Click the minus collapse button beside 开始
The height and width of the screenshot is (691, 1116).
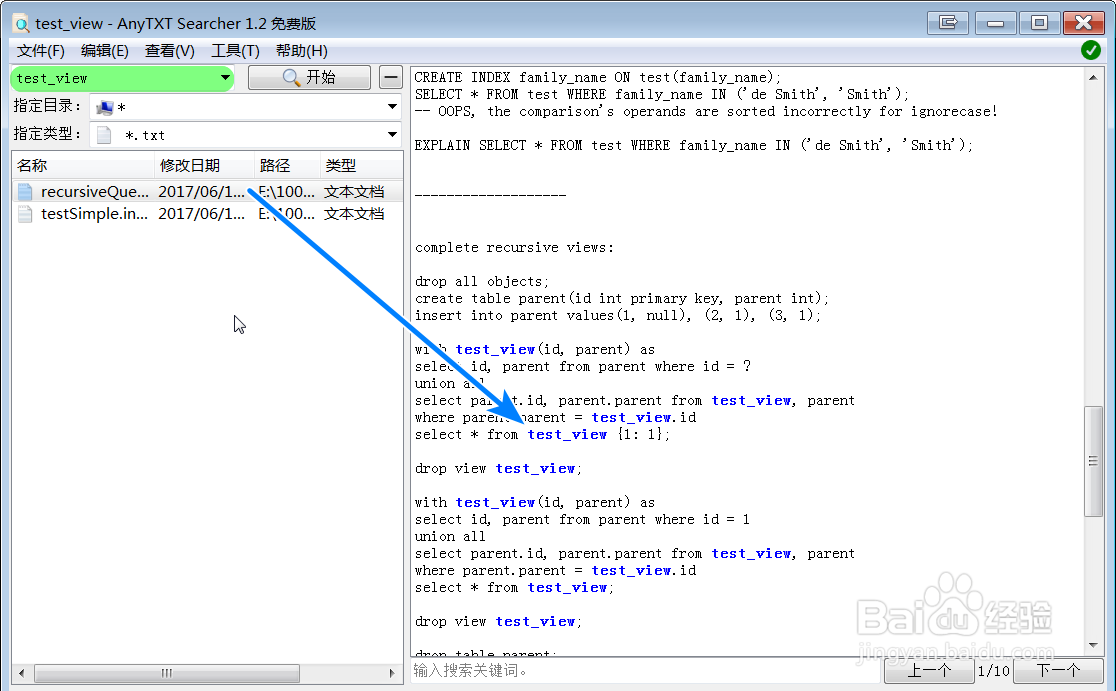pyautogui.click(x=391, y=78)
